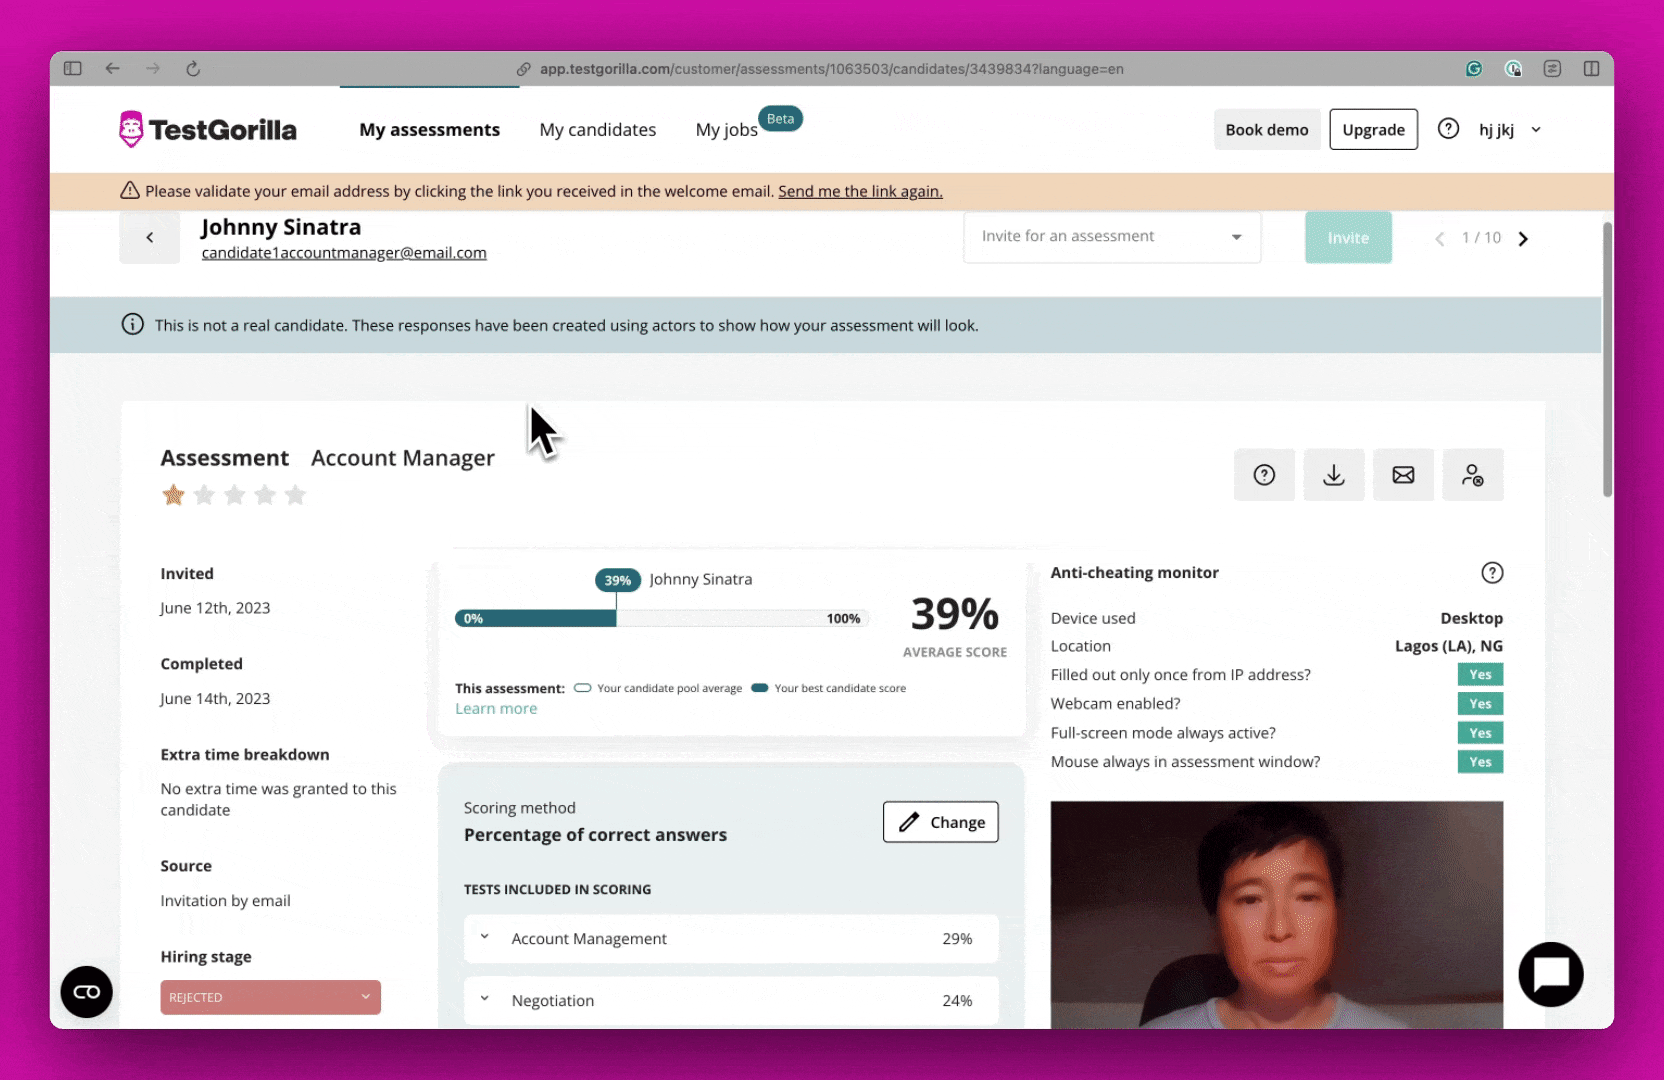Open the Learn more link

(496, 709)
